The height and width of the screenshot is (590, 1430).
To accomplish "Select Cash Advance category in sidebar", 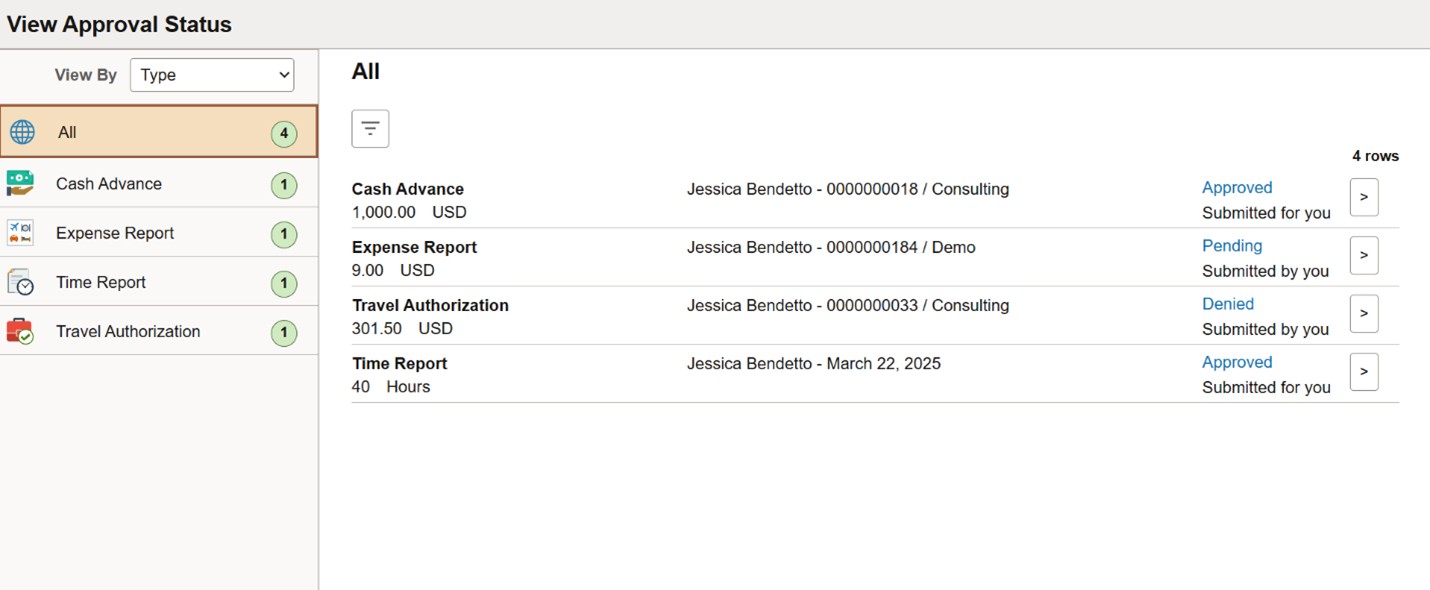I will coord(109,184).
